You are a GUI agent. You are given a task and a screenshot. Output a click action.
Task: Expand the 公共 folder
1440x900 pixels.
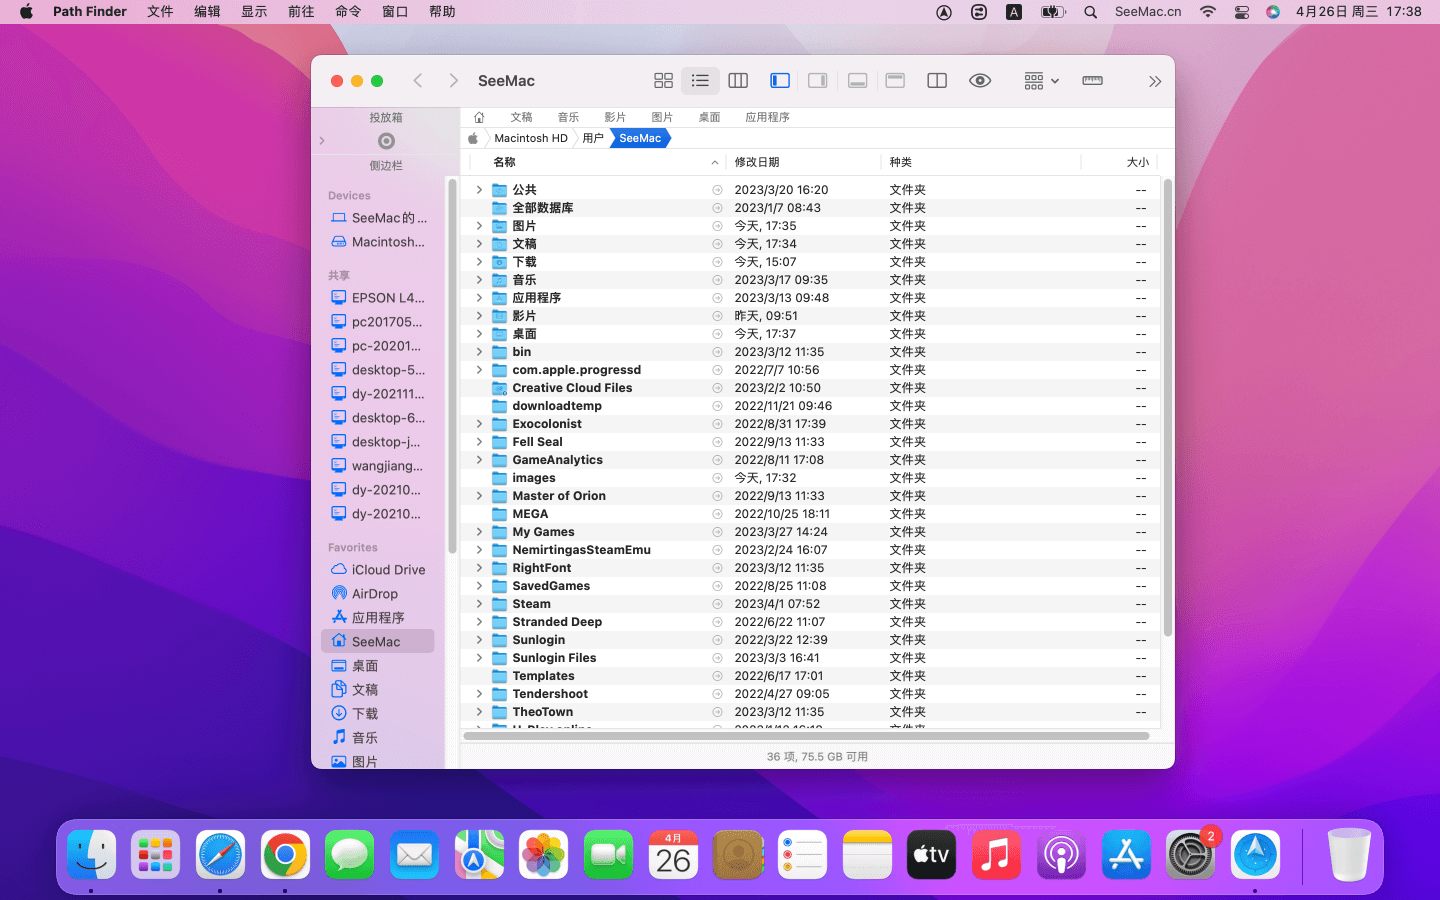point(479,190)
